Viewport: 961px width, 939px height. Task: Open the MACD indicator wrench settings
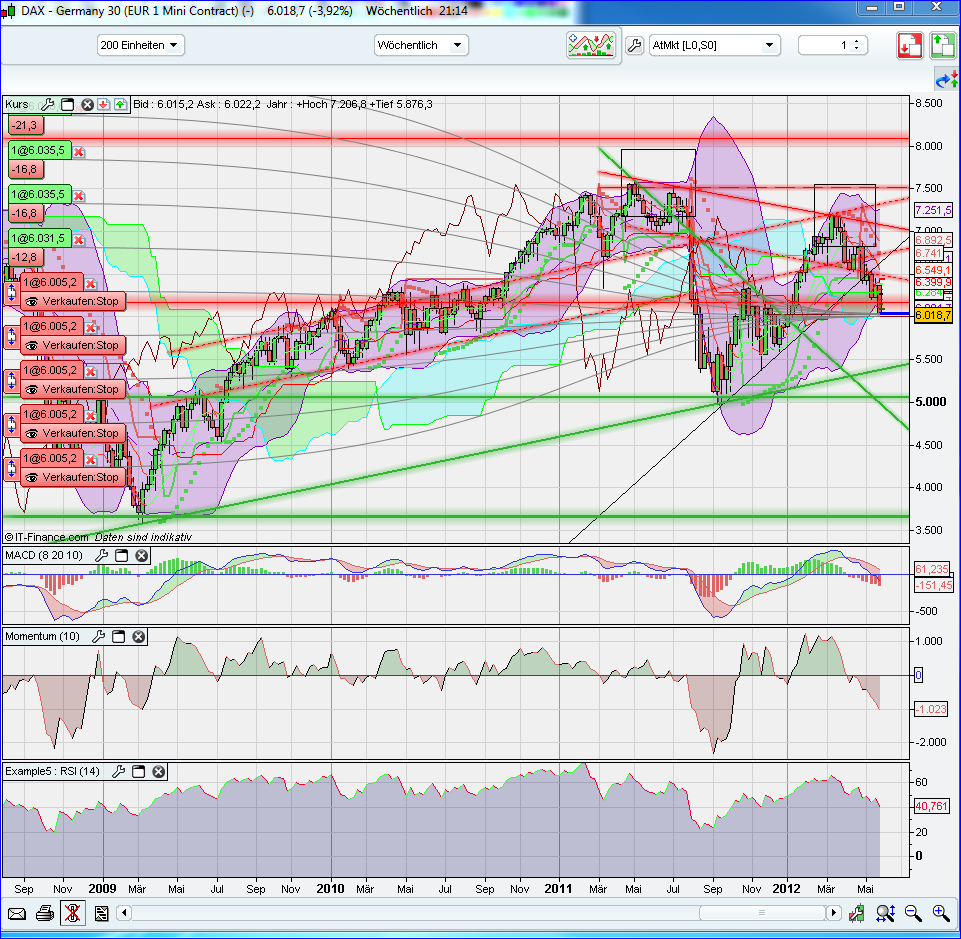101,555
